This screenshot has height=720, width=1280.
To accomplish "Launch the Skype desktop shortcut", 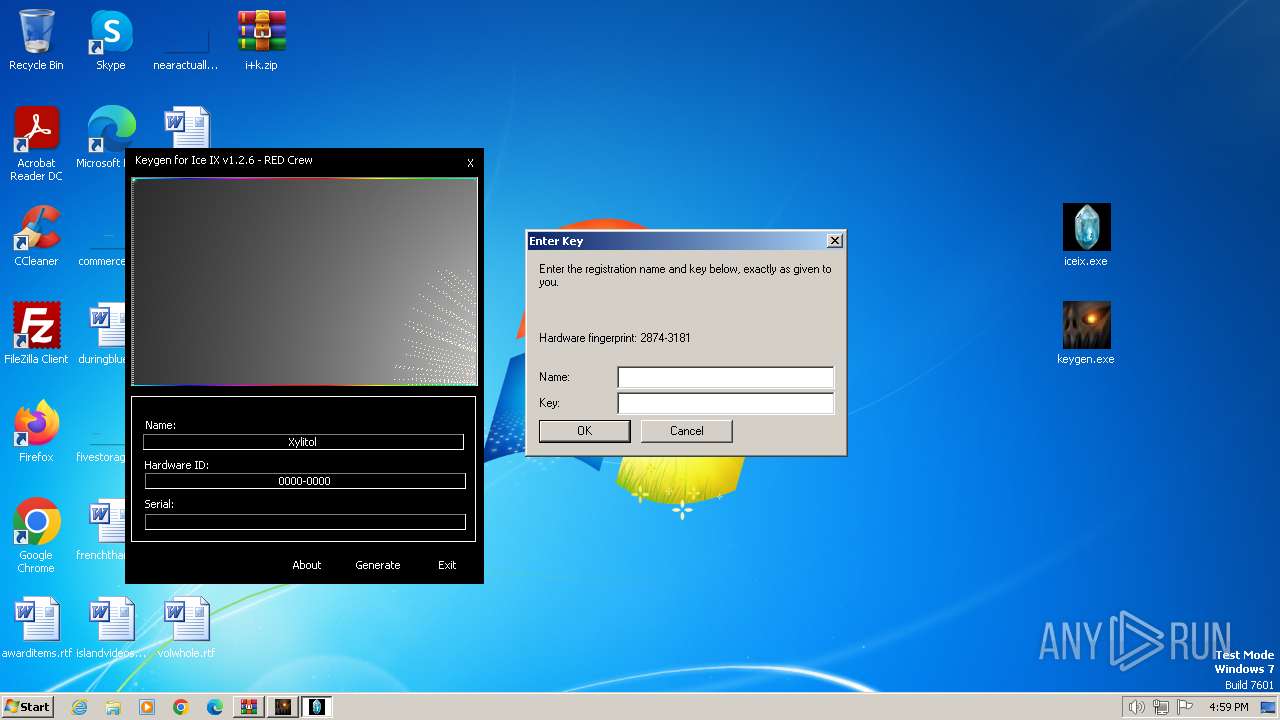I will click(x=110, y=40).
